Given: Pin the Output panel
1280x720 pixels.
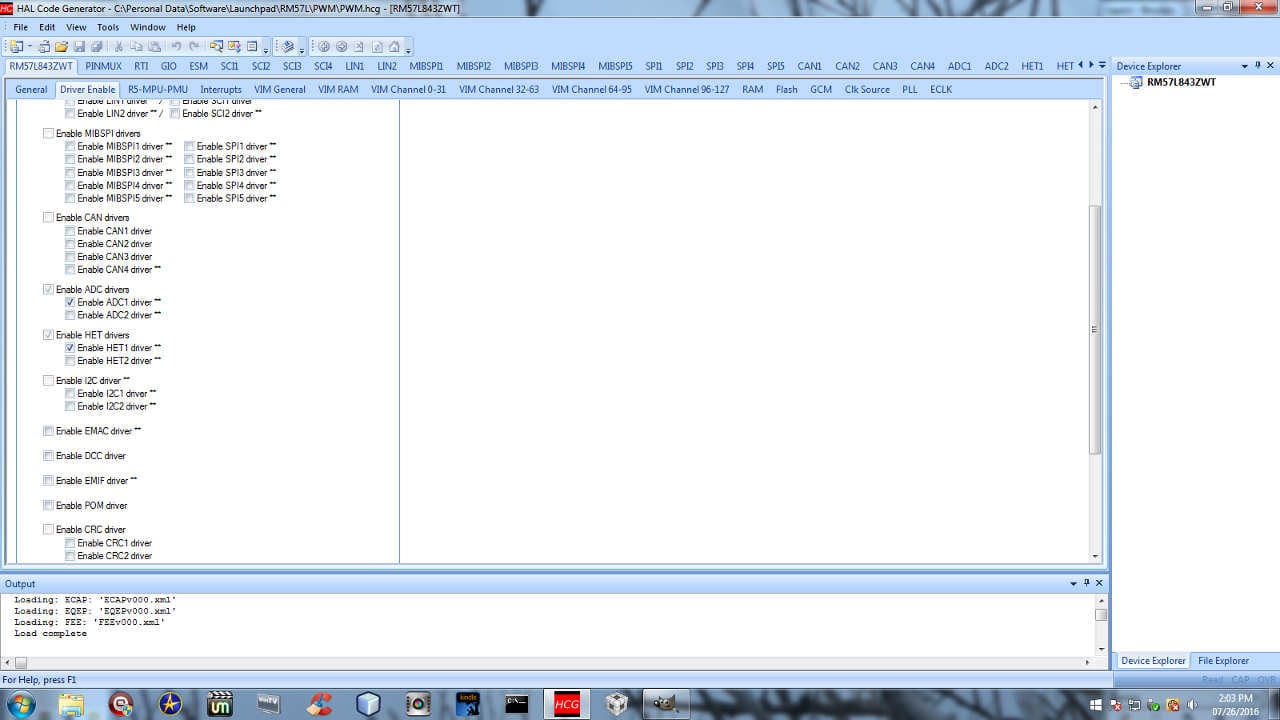Looking at the screenshot, I should (1086, 583).
